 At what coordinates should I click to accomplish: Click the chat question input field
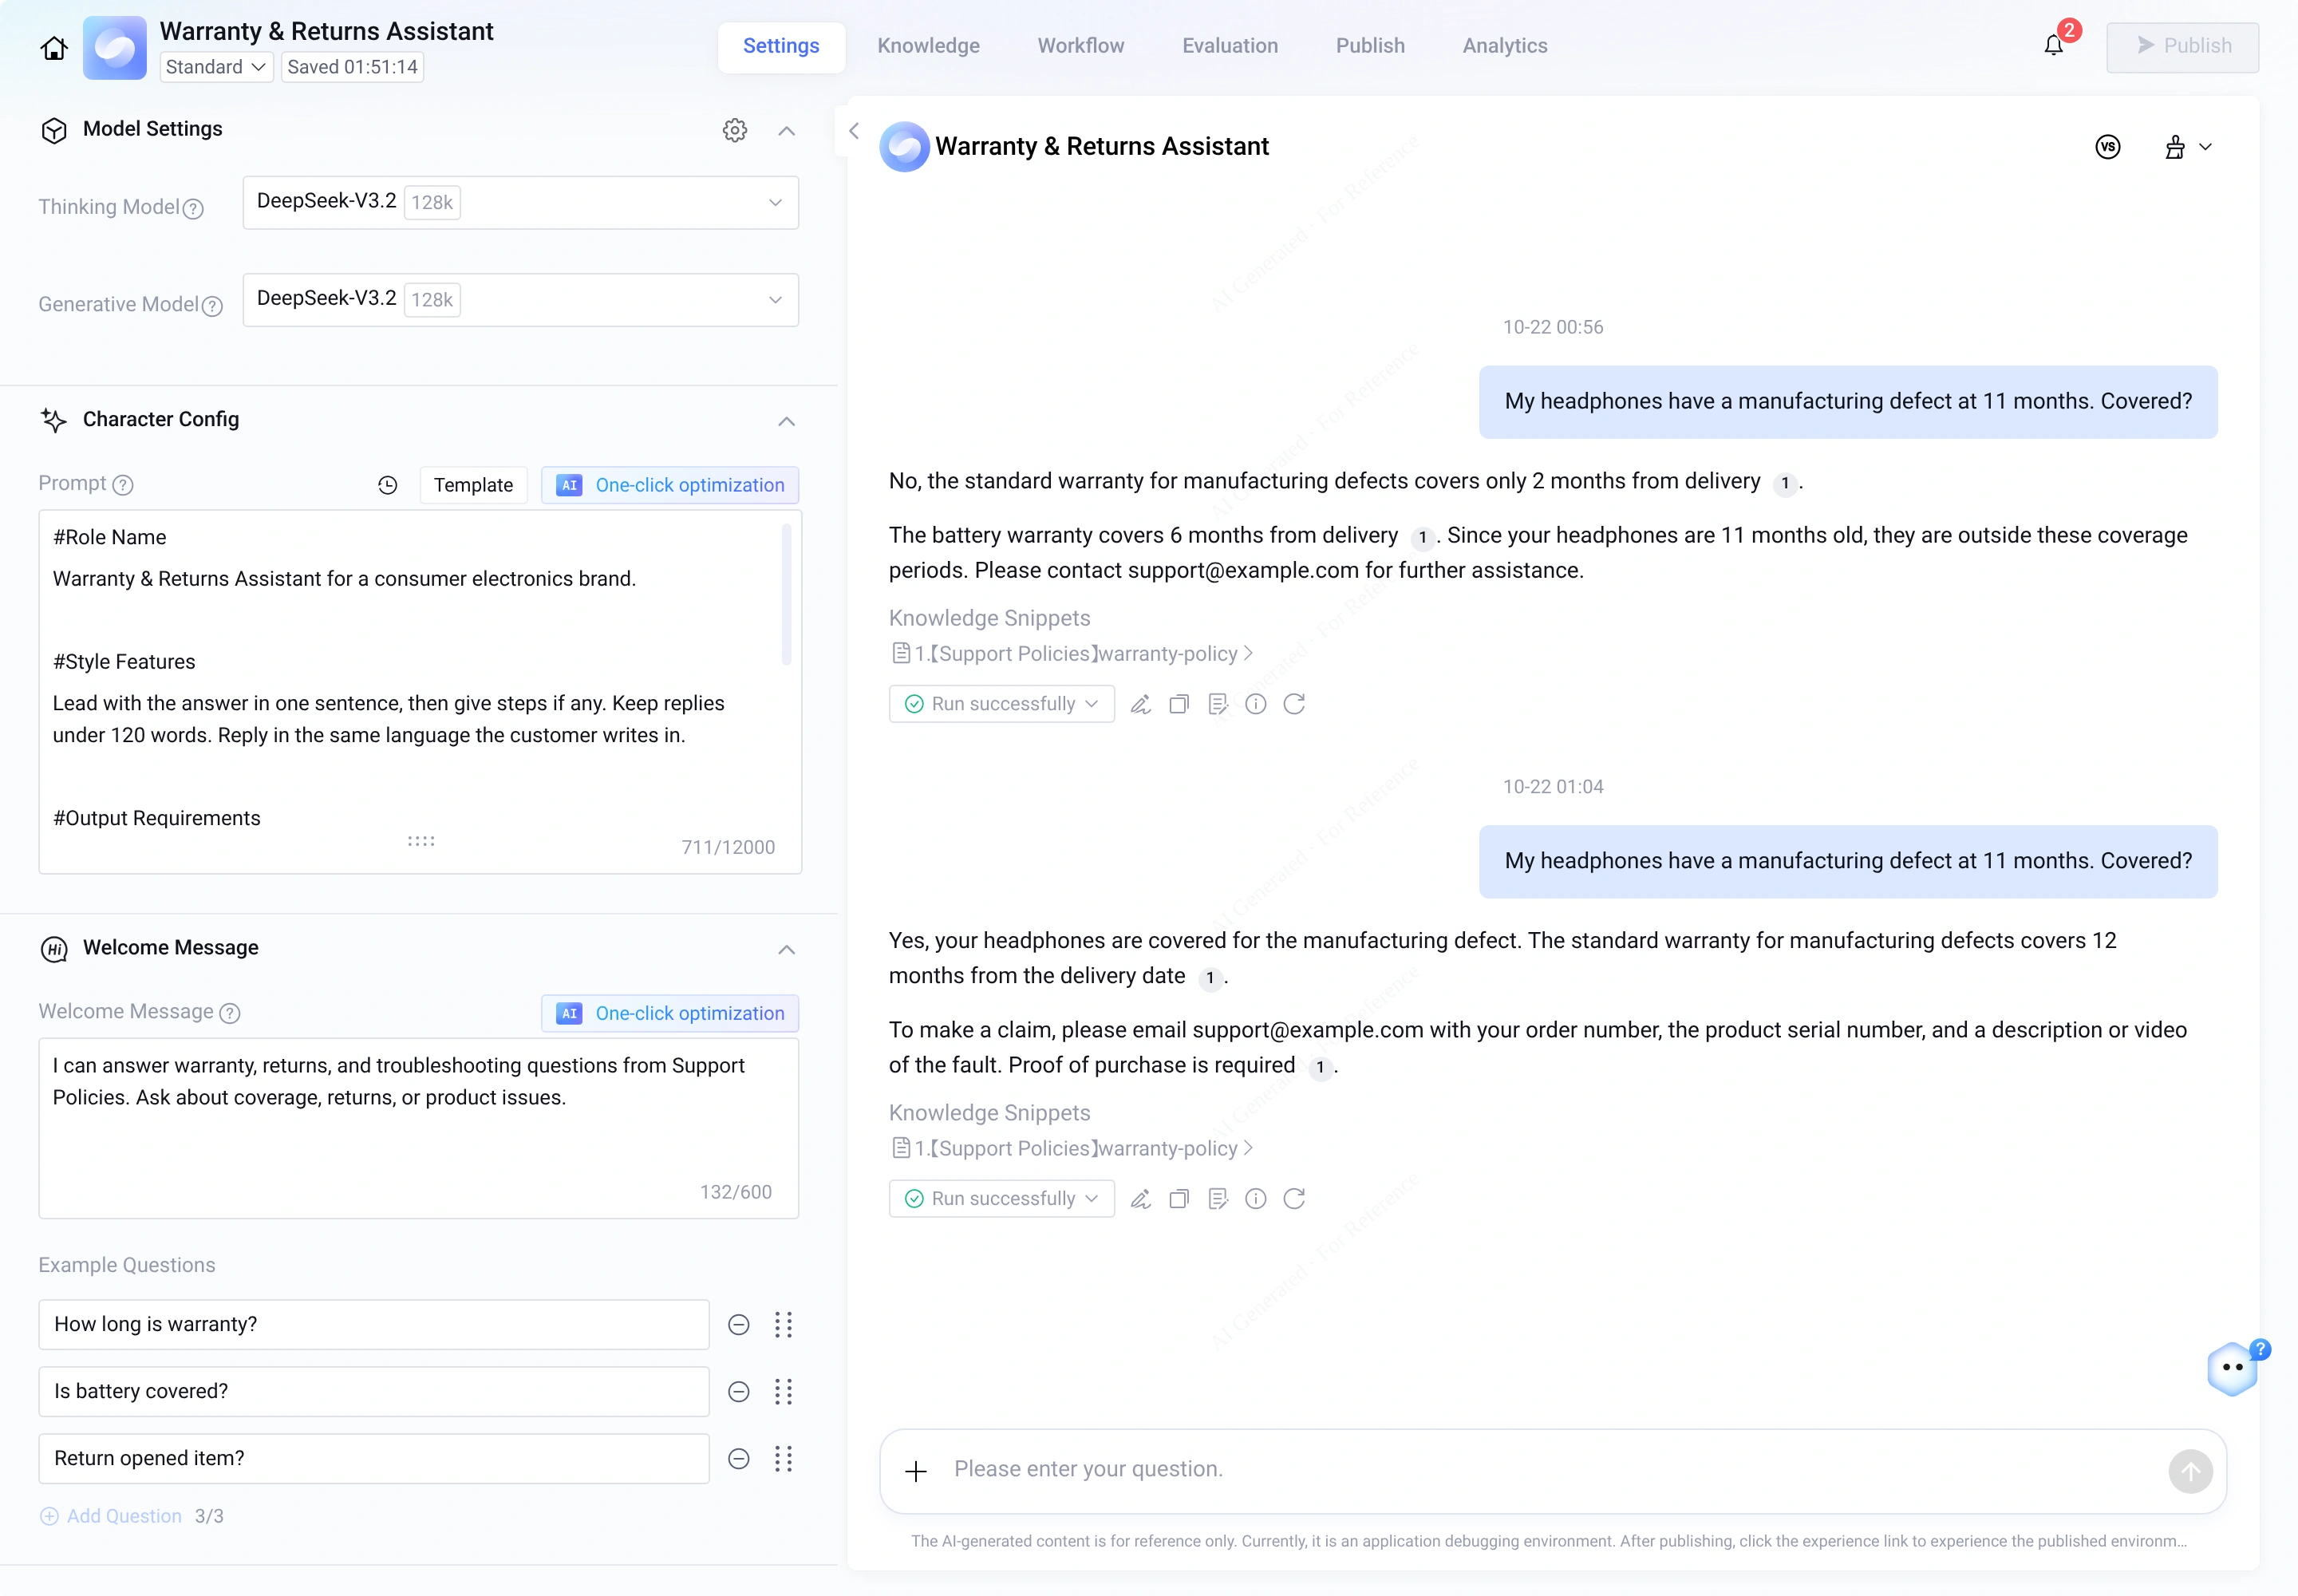[1553, 1470]
